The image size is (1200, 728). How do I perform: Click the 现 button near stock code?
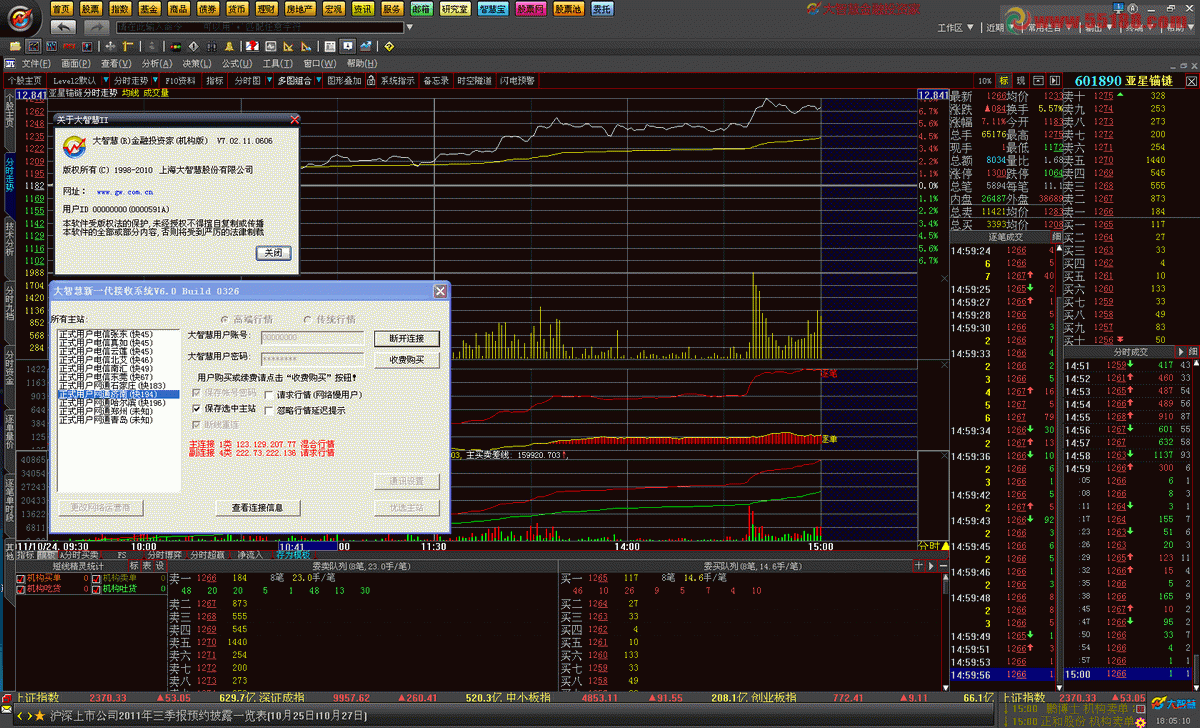(1021, 80)
